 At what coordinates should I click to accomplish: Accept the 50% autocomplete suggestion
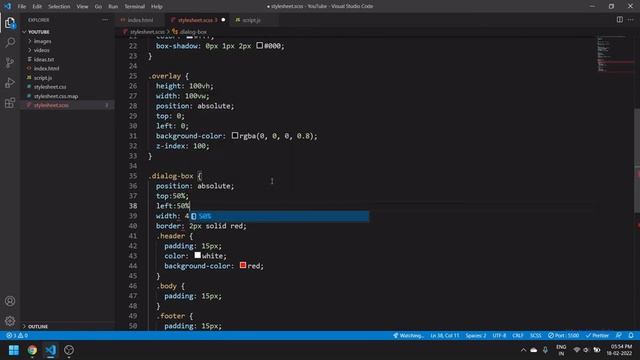(x=279, y=216)
